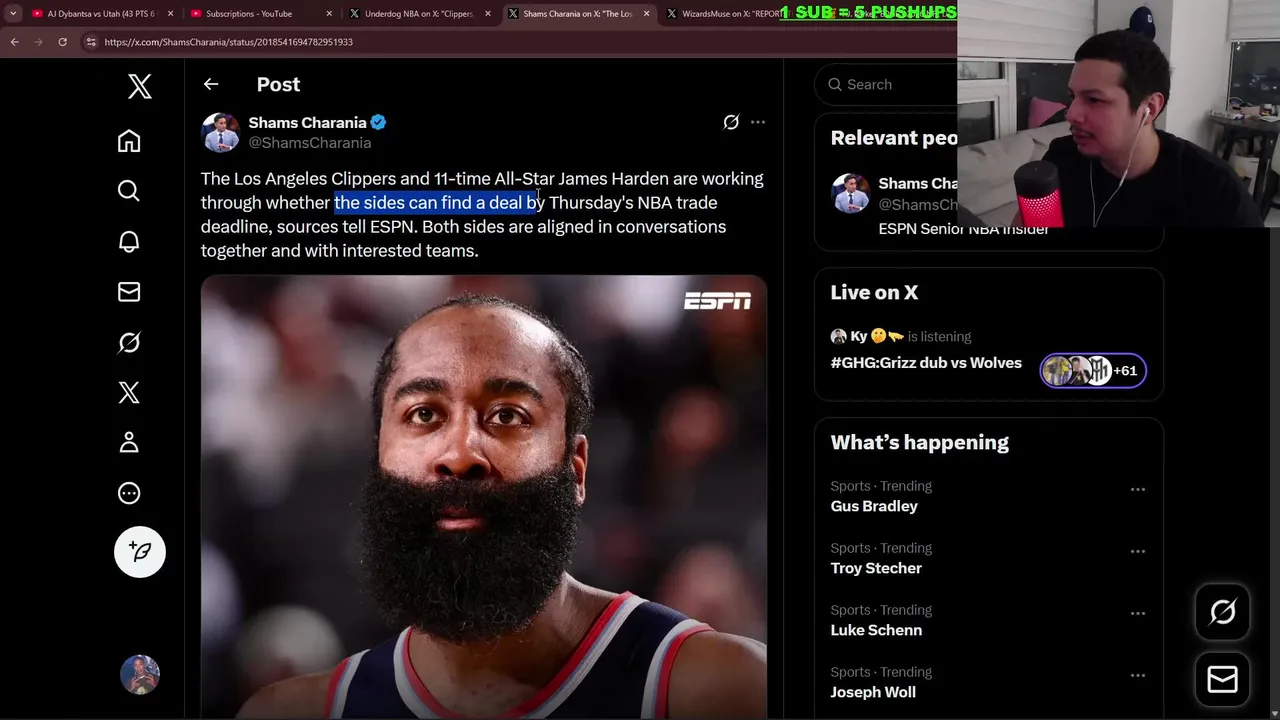Click the URL address bar
The height and width of the screenshot is (720, 1280).
pos(520,42)
